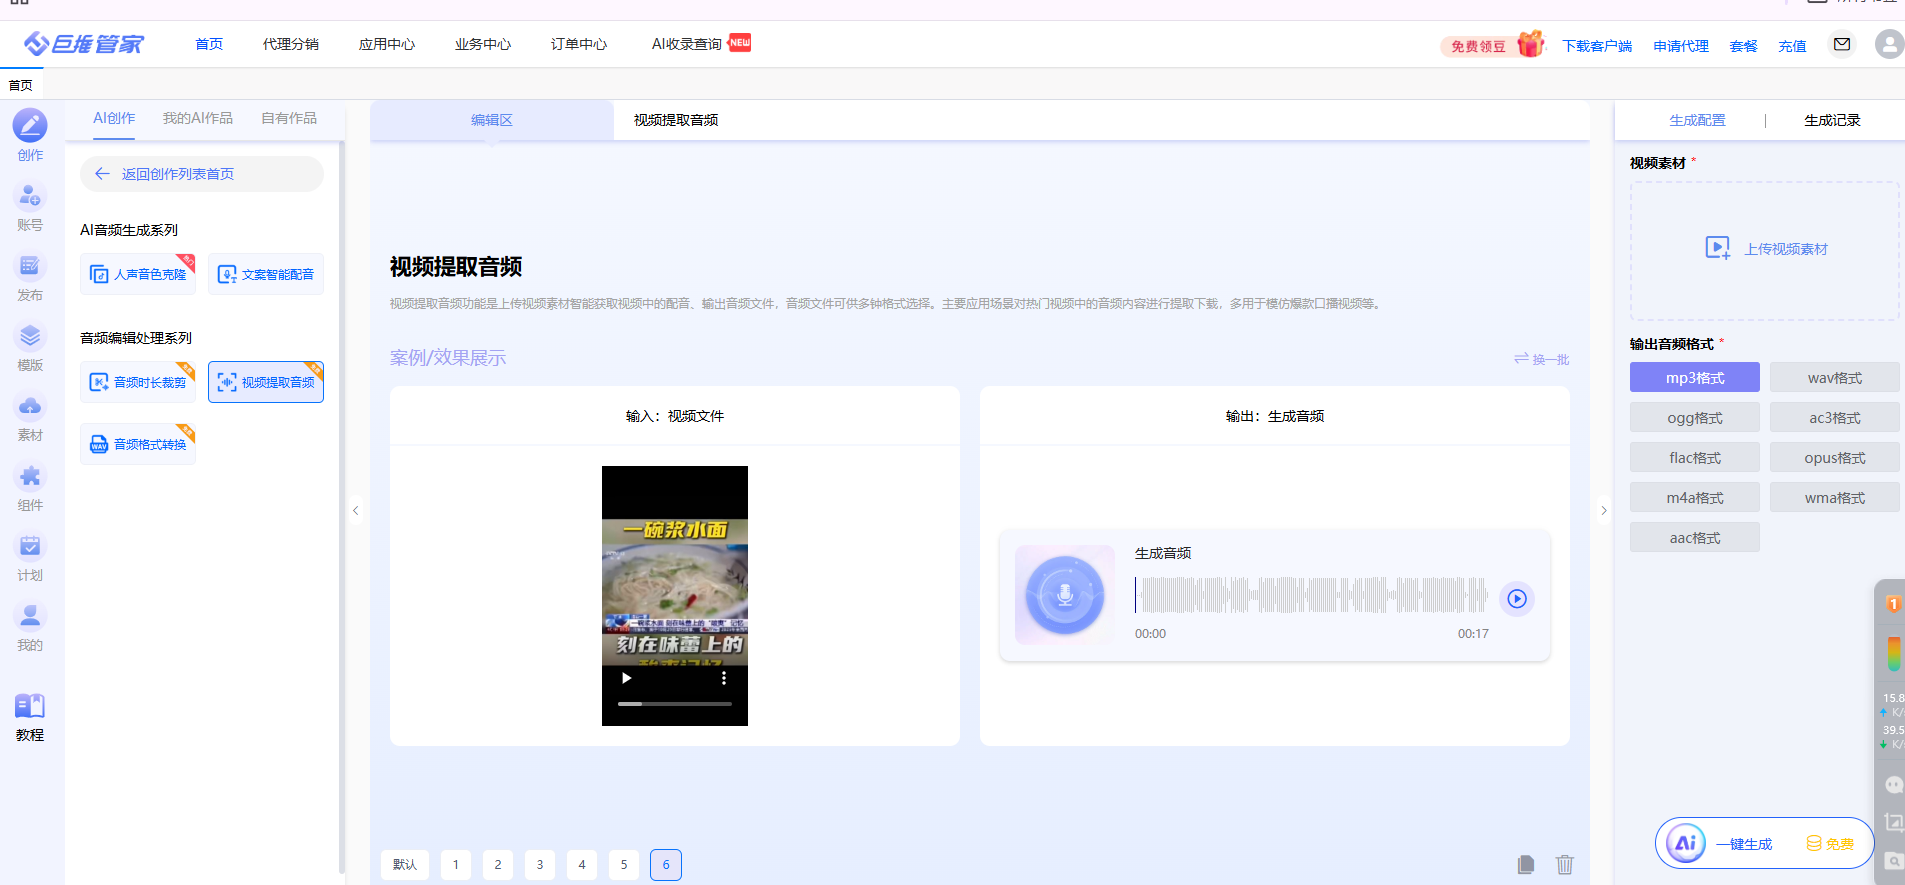Click the mail envelope icon in header
This screenshot has height=885, width=1905.
click(1842, 44)
